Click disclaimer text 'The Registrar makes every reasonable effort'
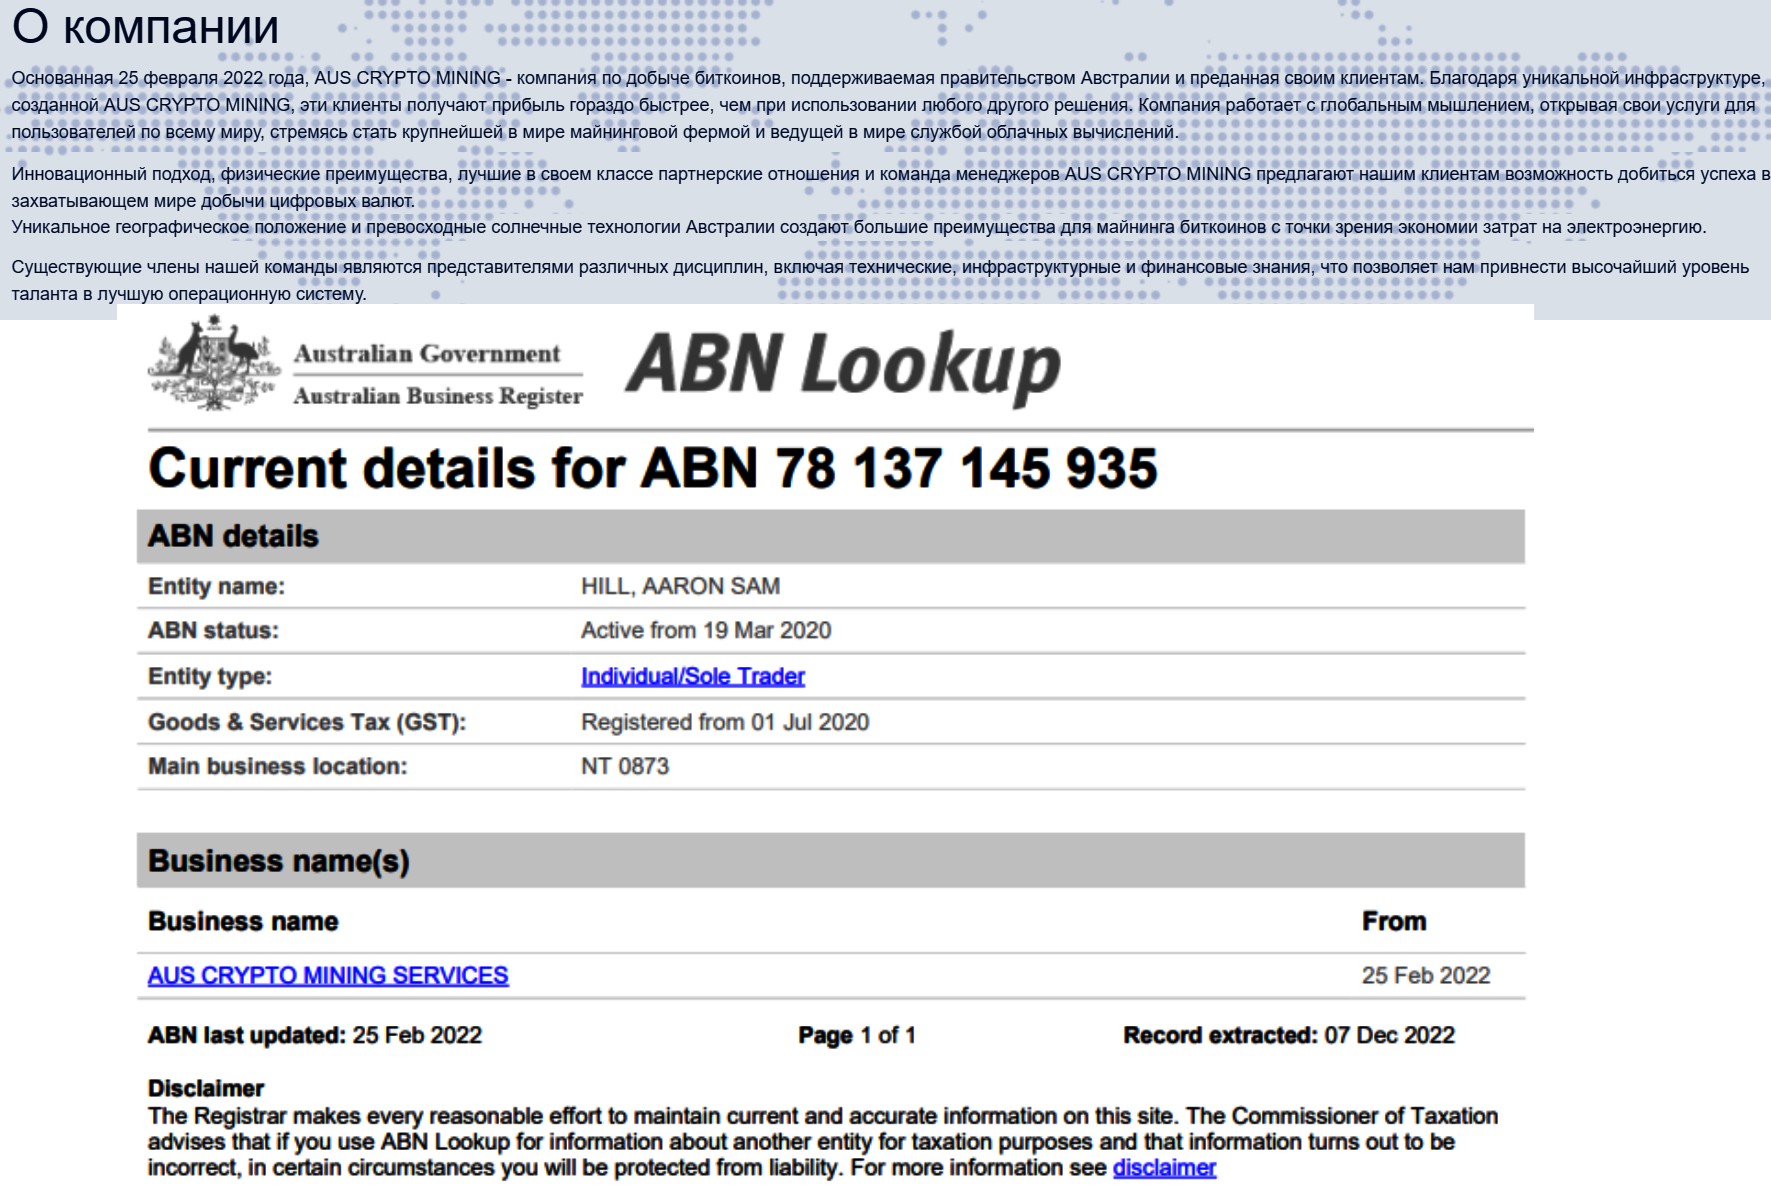Screen dimensions: 1771x1191 [x=823, y=1141]
